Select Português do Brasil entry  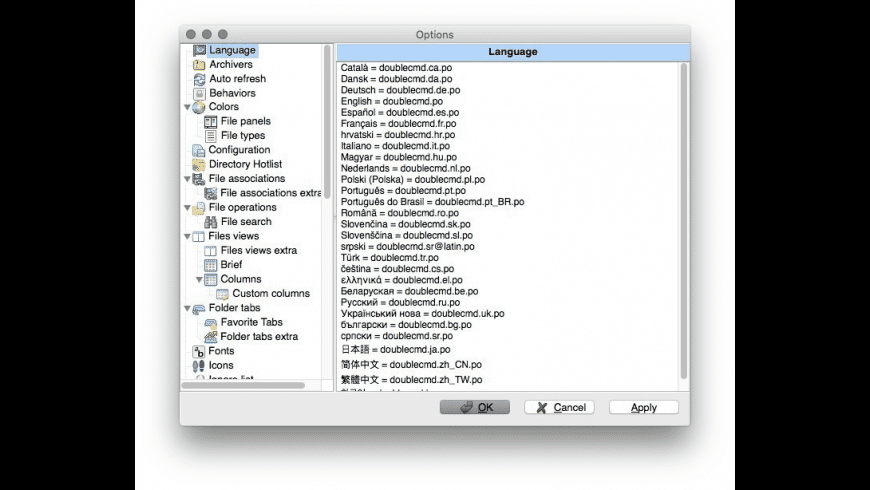432,201
